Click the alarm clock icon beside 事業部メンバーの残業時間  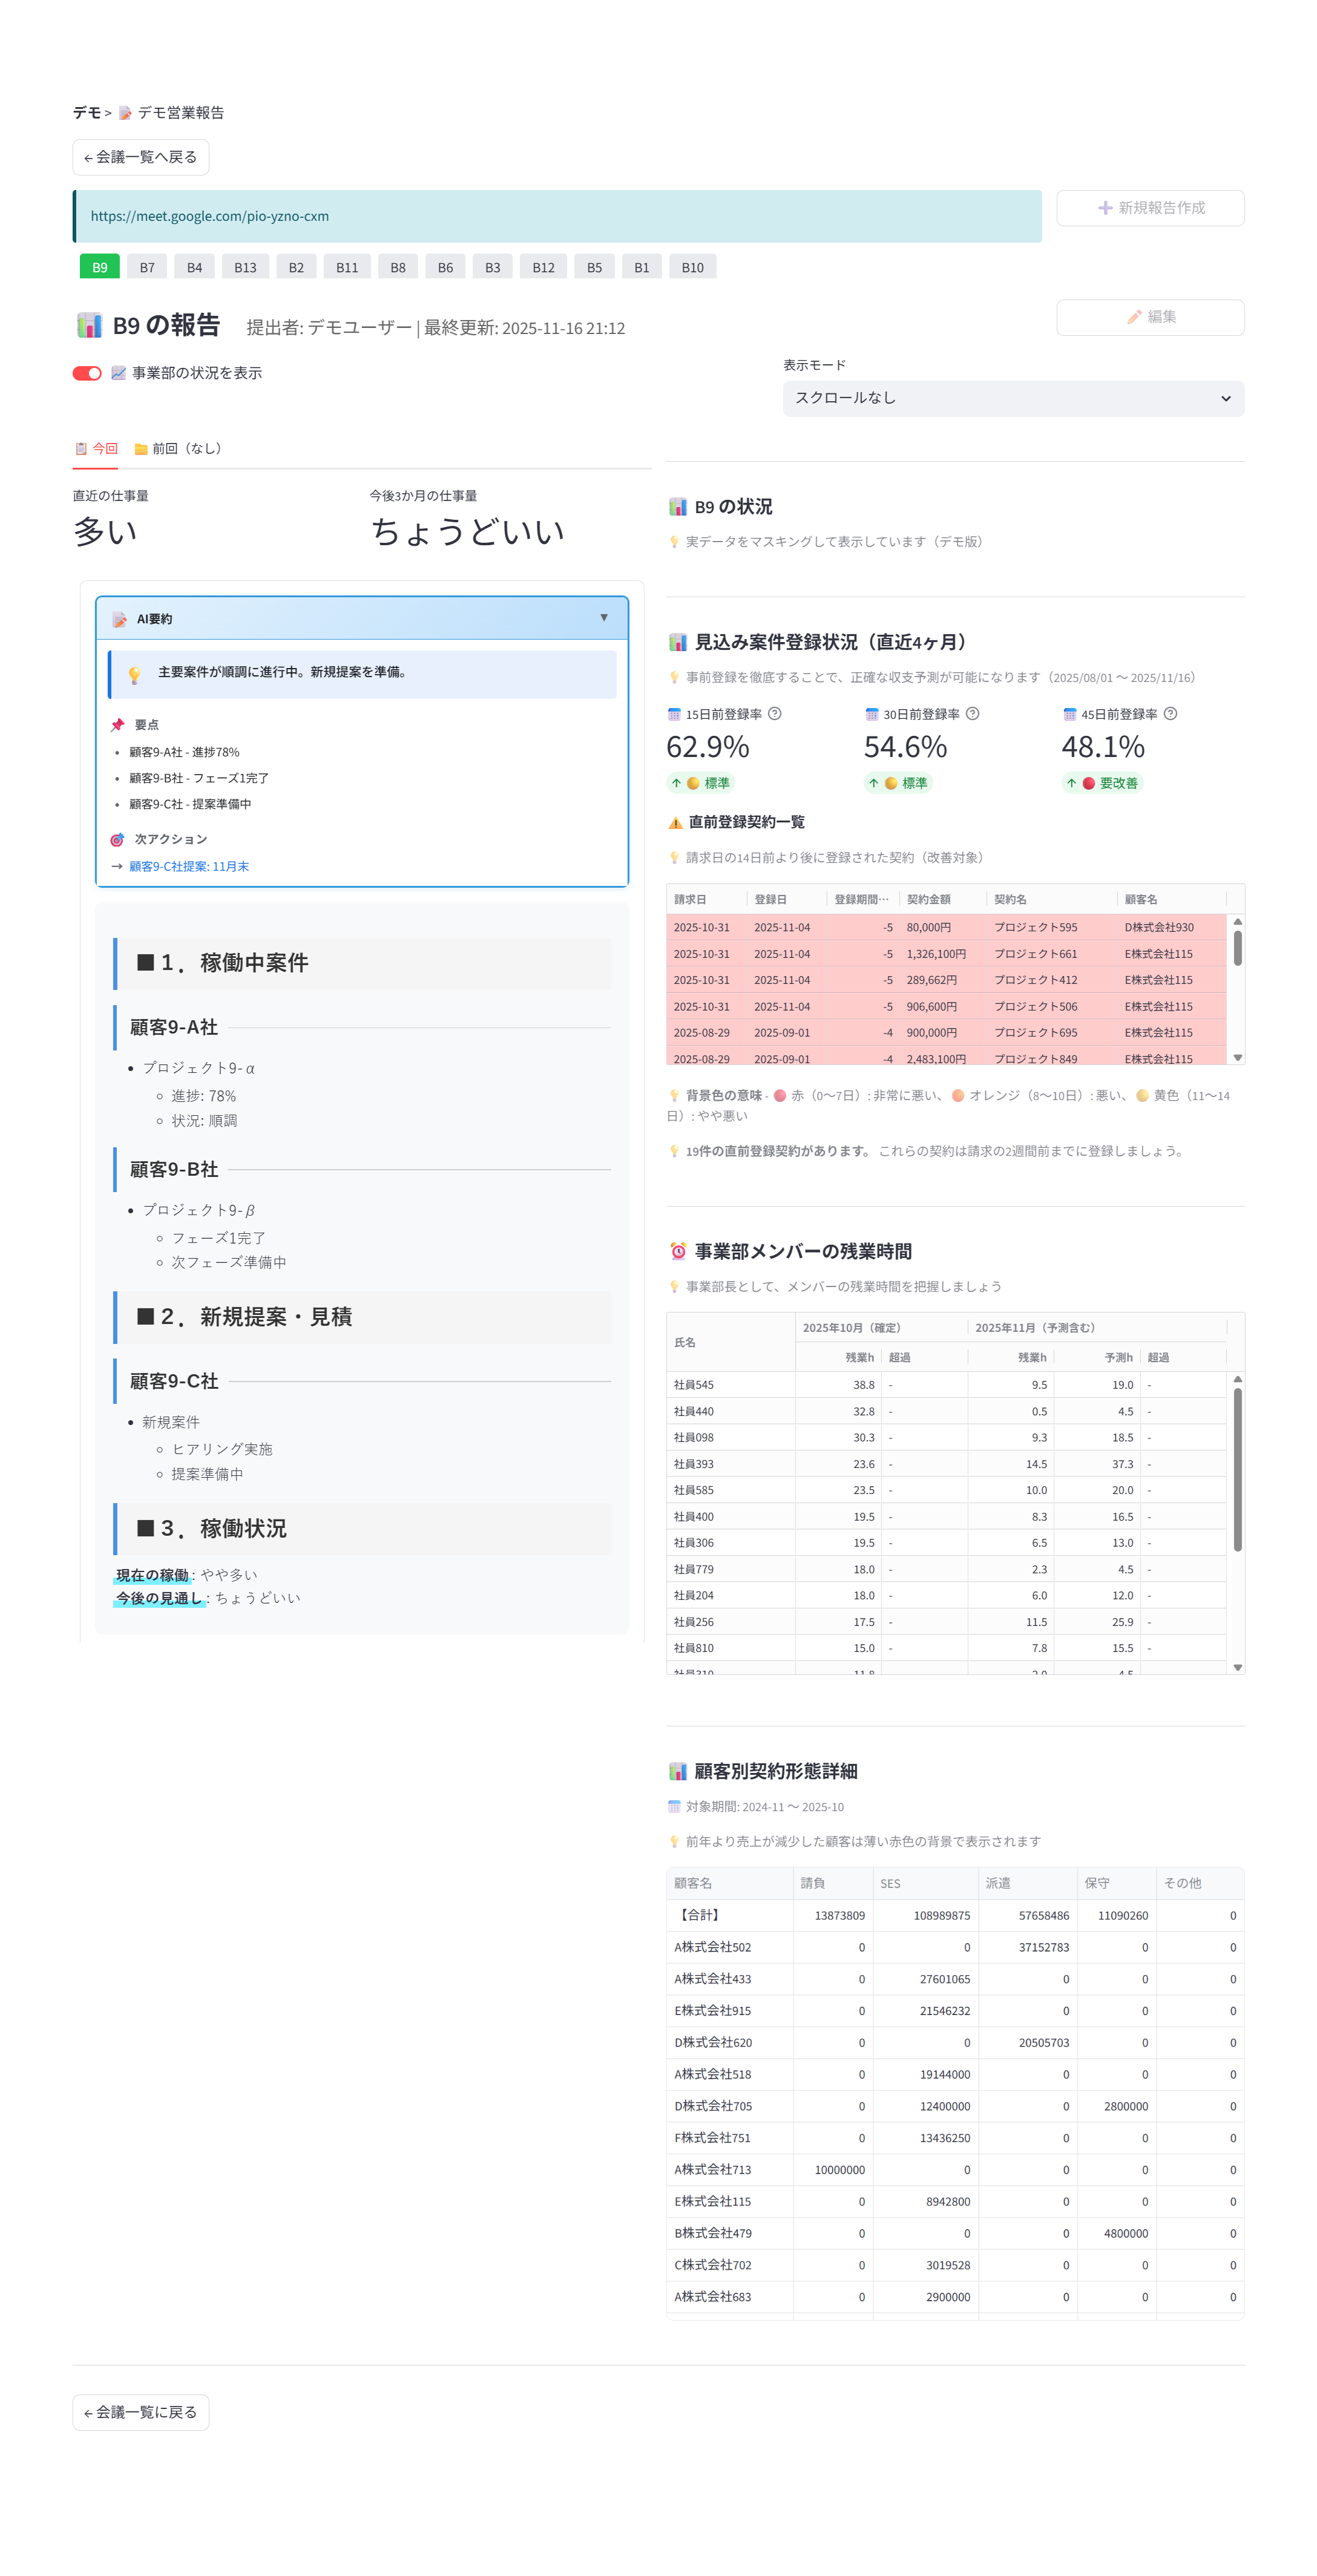click(679, 1250)
